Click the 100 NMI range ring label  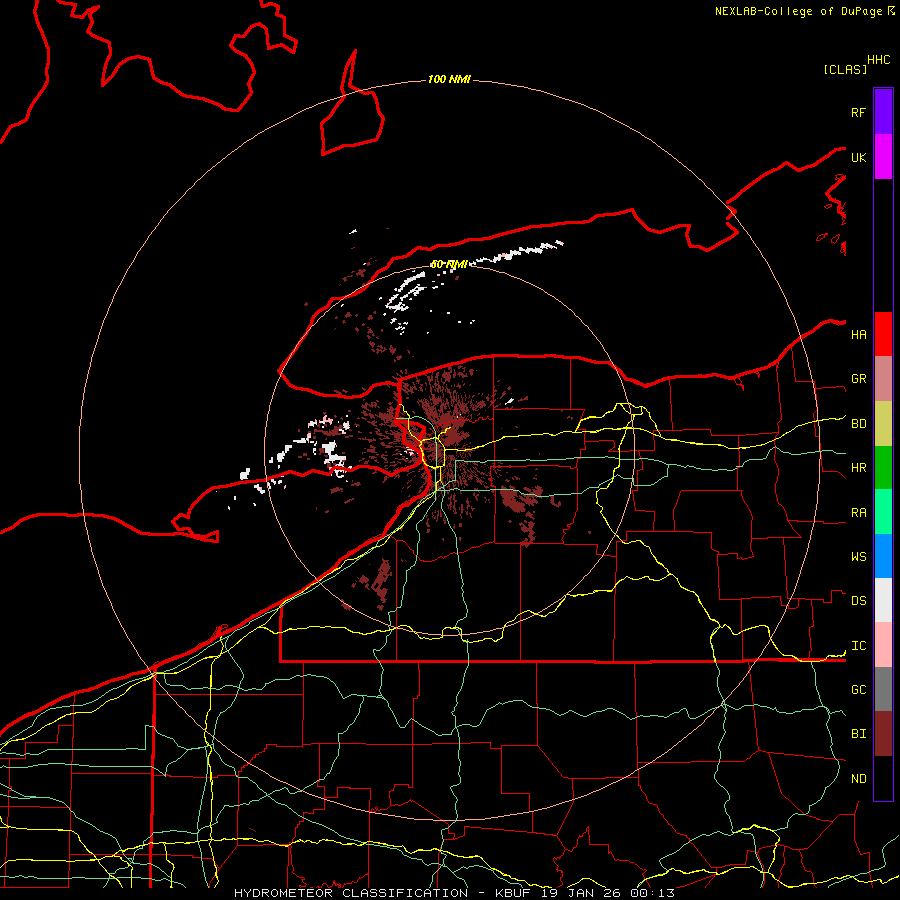449,79
